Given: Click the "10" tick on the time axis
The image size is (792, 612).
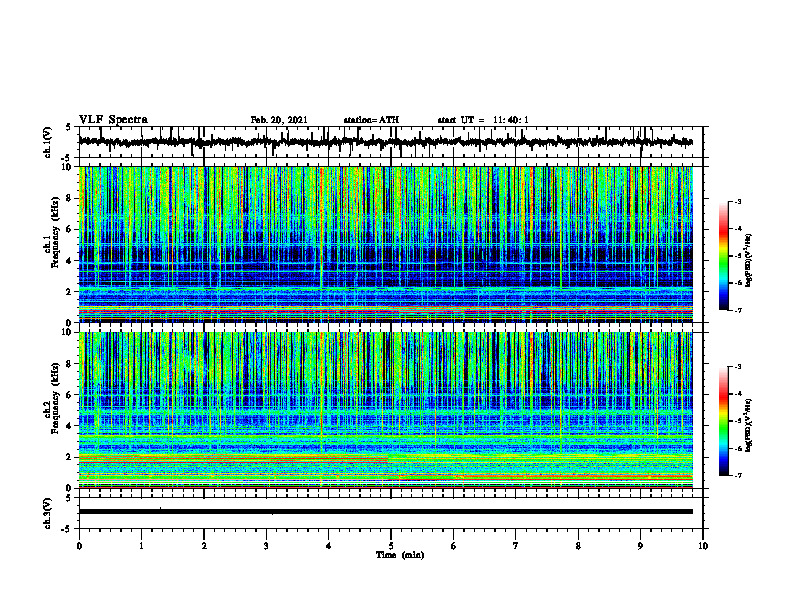Looking at the screenshot, I should pos(703,546).
